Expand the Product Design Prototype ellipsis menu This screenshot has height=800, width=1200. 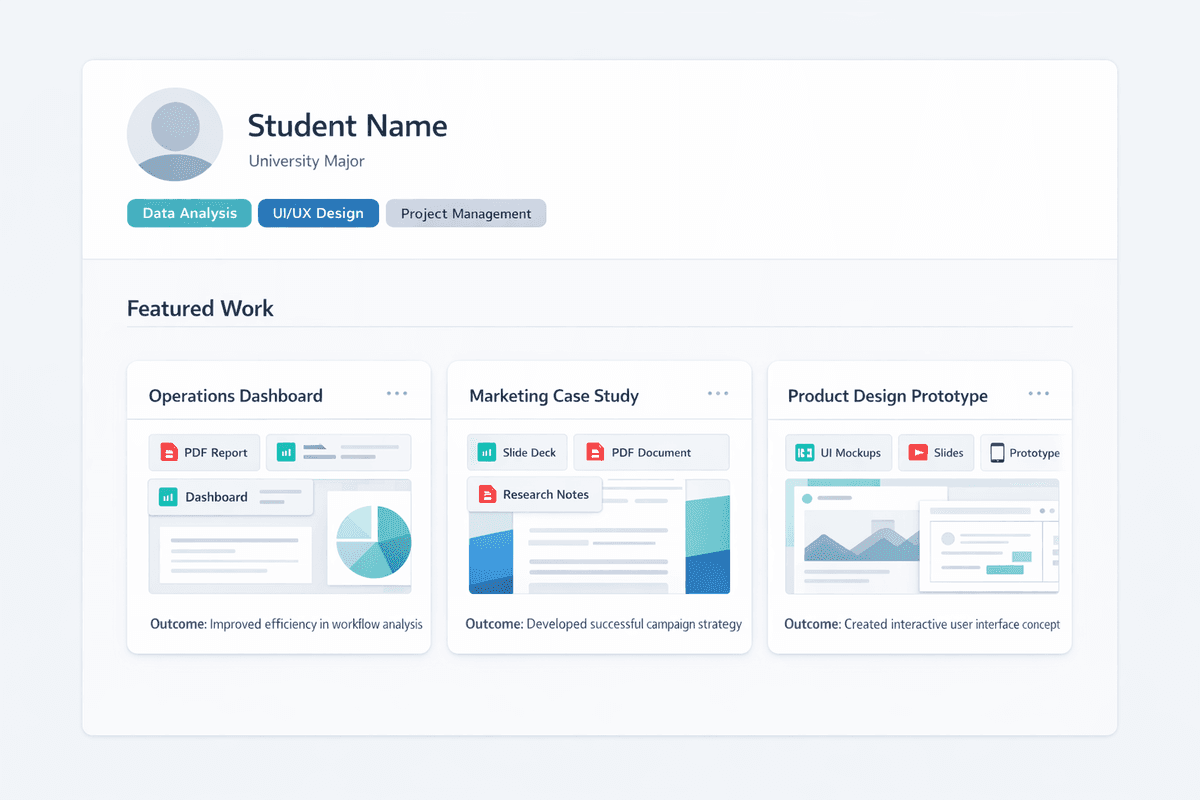tap(1038, 393)
